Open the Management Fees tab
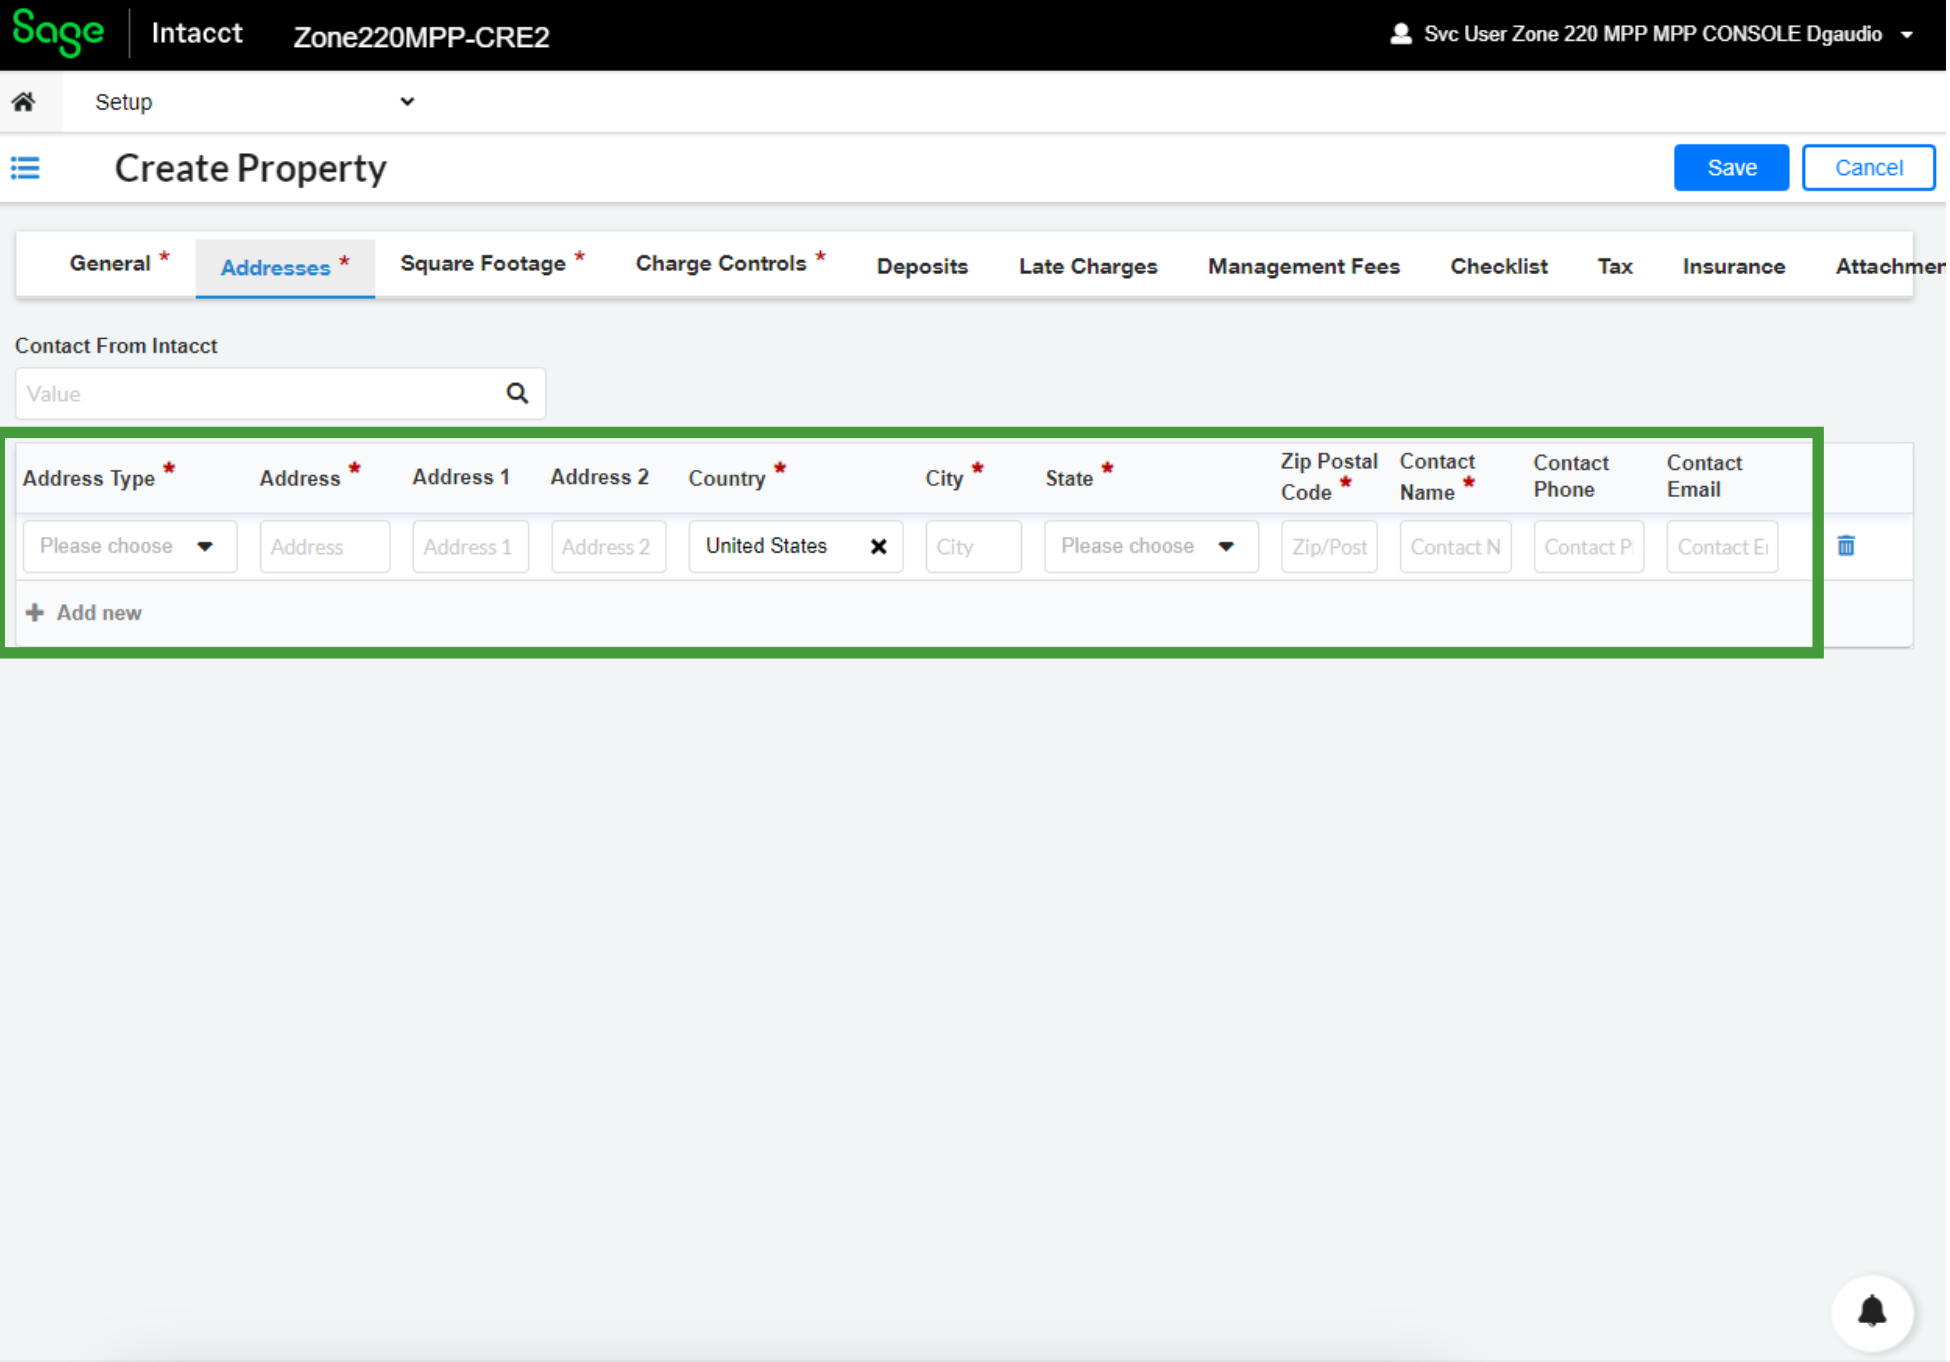This screenshot has width=1950, height=1362. coord(1304,267)
